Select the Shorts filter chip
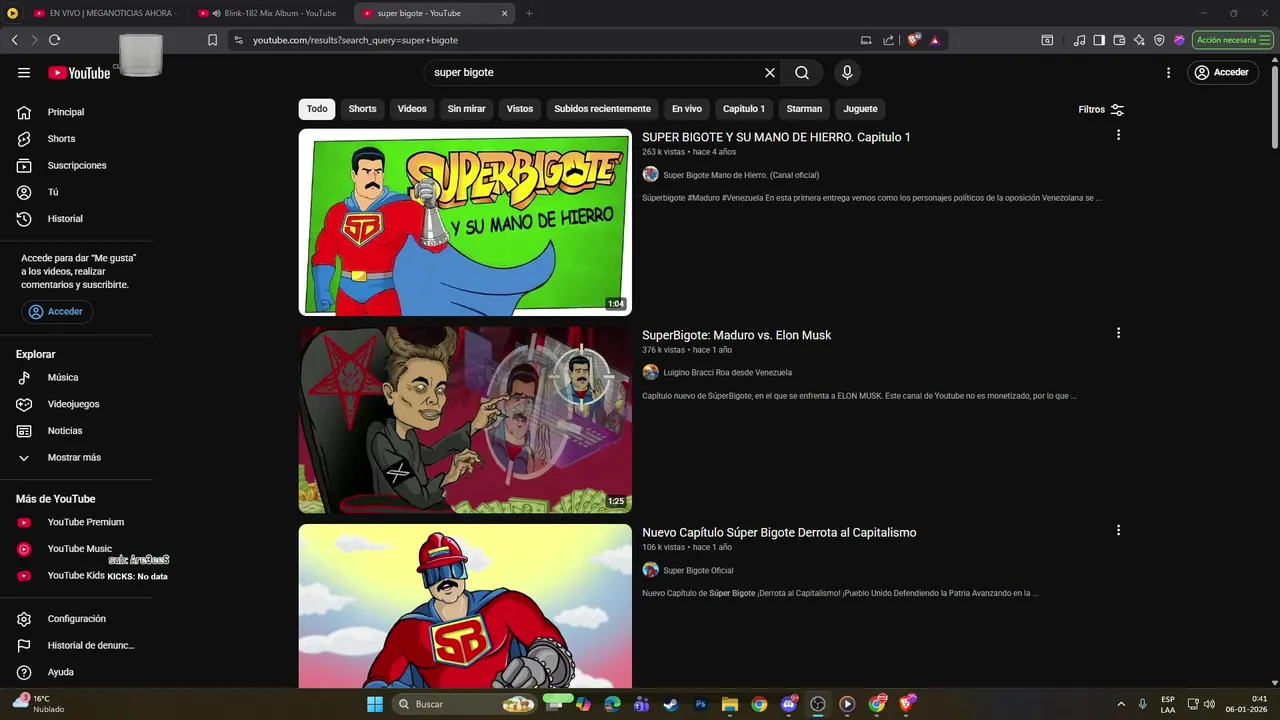The image size is (1280, 720). (x=362, y=109)
